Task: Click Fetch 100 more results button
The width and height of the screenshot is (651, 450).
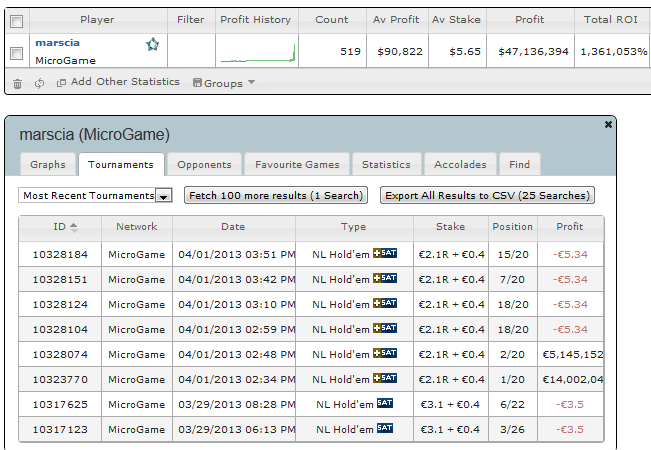Action: click(x=276, y=195)
